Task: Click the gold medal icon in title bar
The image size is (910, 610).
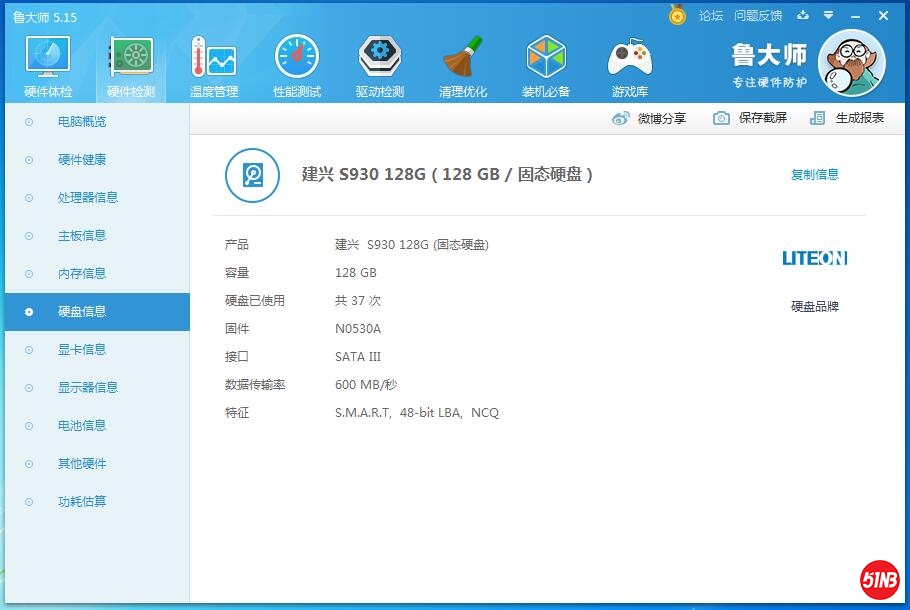Action: point(677,16)
